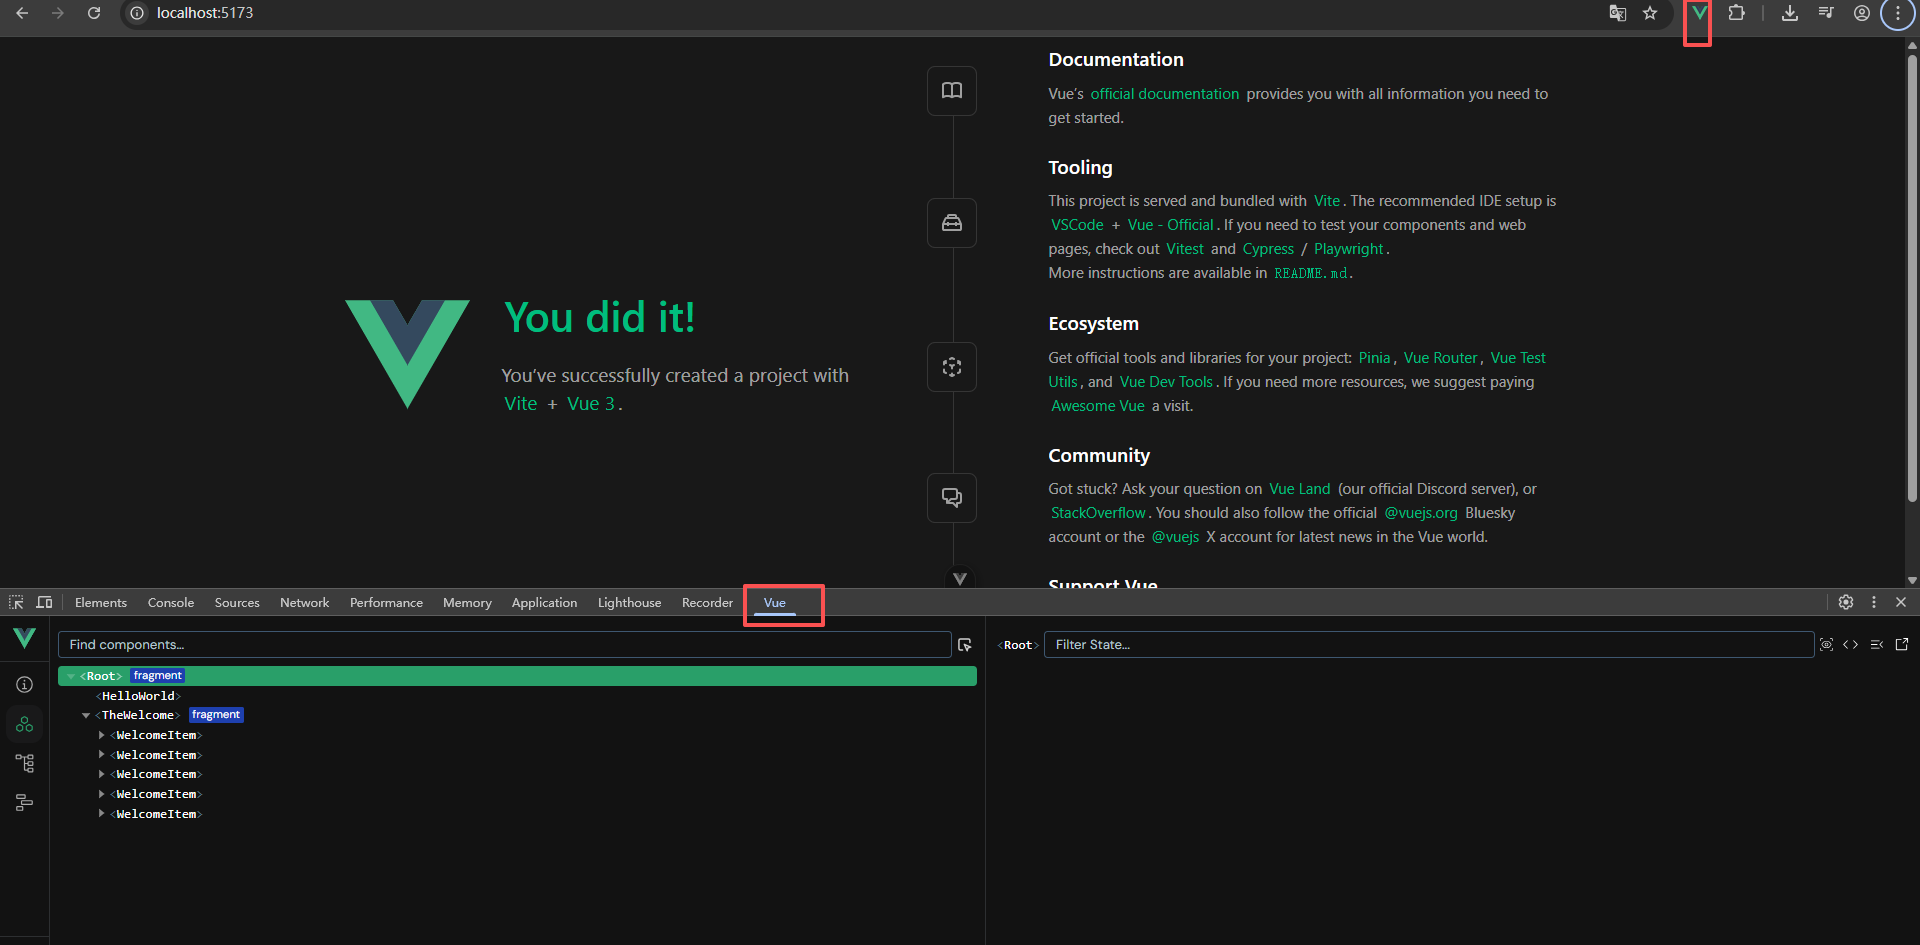Switch to the Sources tab
Viewport: 1920px width, 945px height.
click(x=237, y=602)
